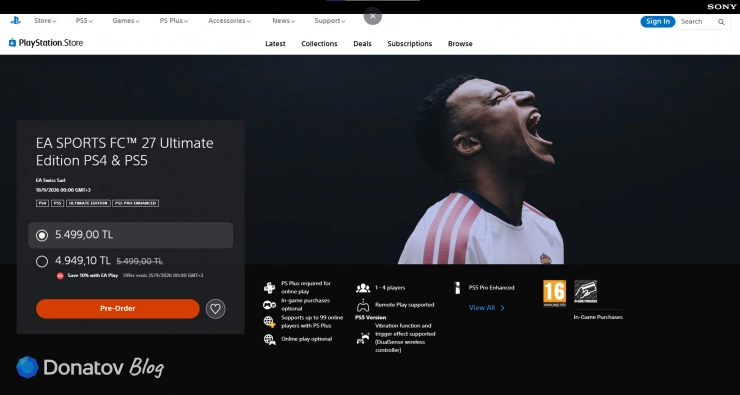The height and width of the screenshot is (395, 740).
Task: Expand the News dropdown menu
Action: point(283,21)
